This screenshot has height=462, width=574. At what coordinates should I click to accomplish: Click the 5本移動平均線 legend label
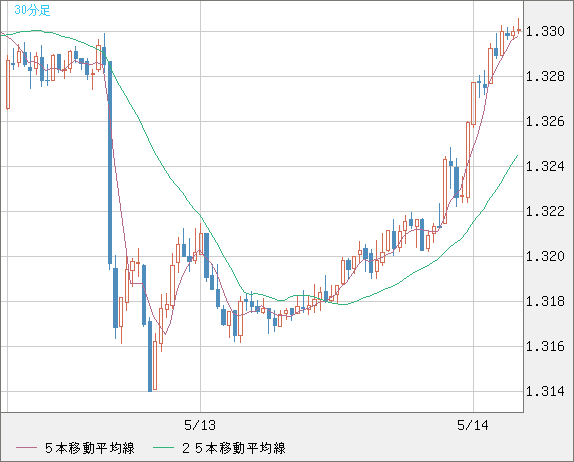coord(90,448)
